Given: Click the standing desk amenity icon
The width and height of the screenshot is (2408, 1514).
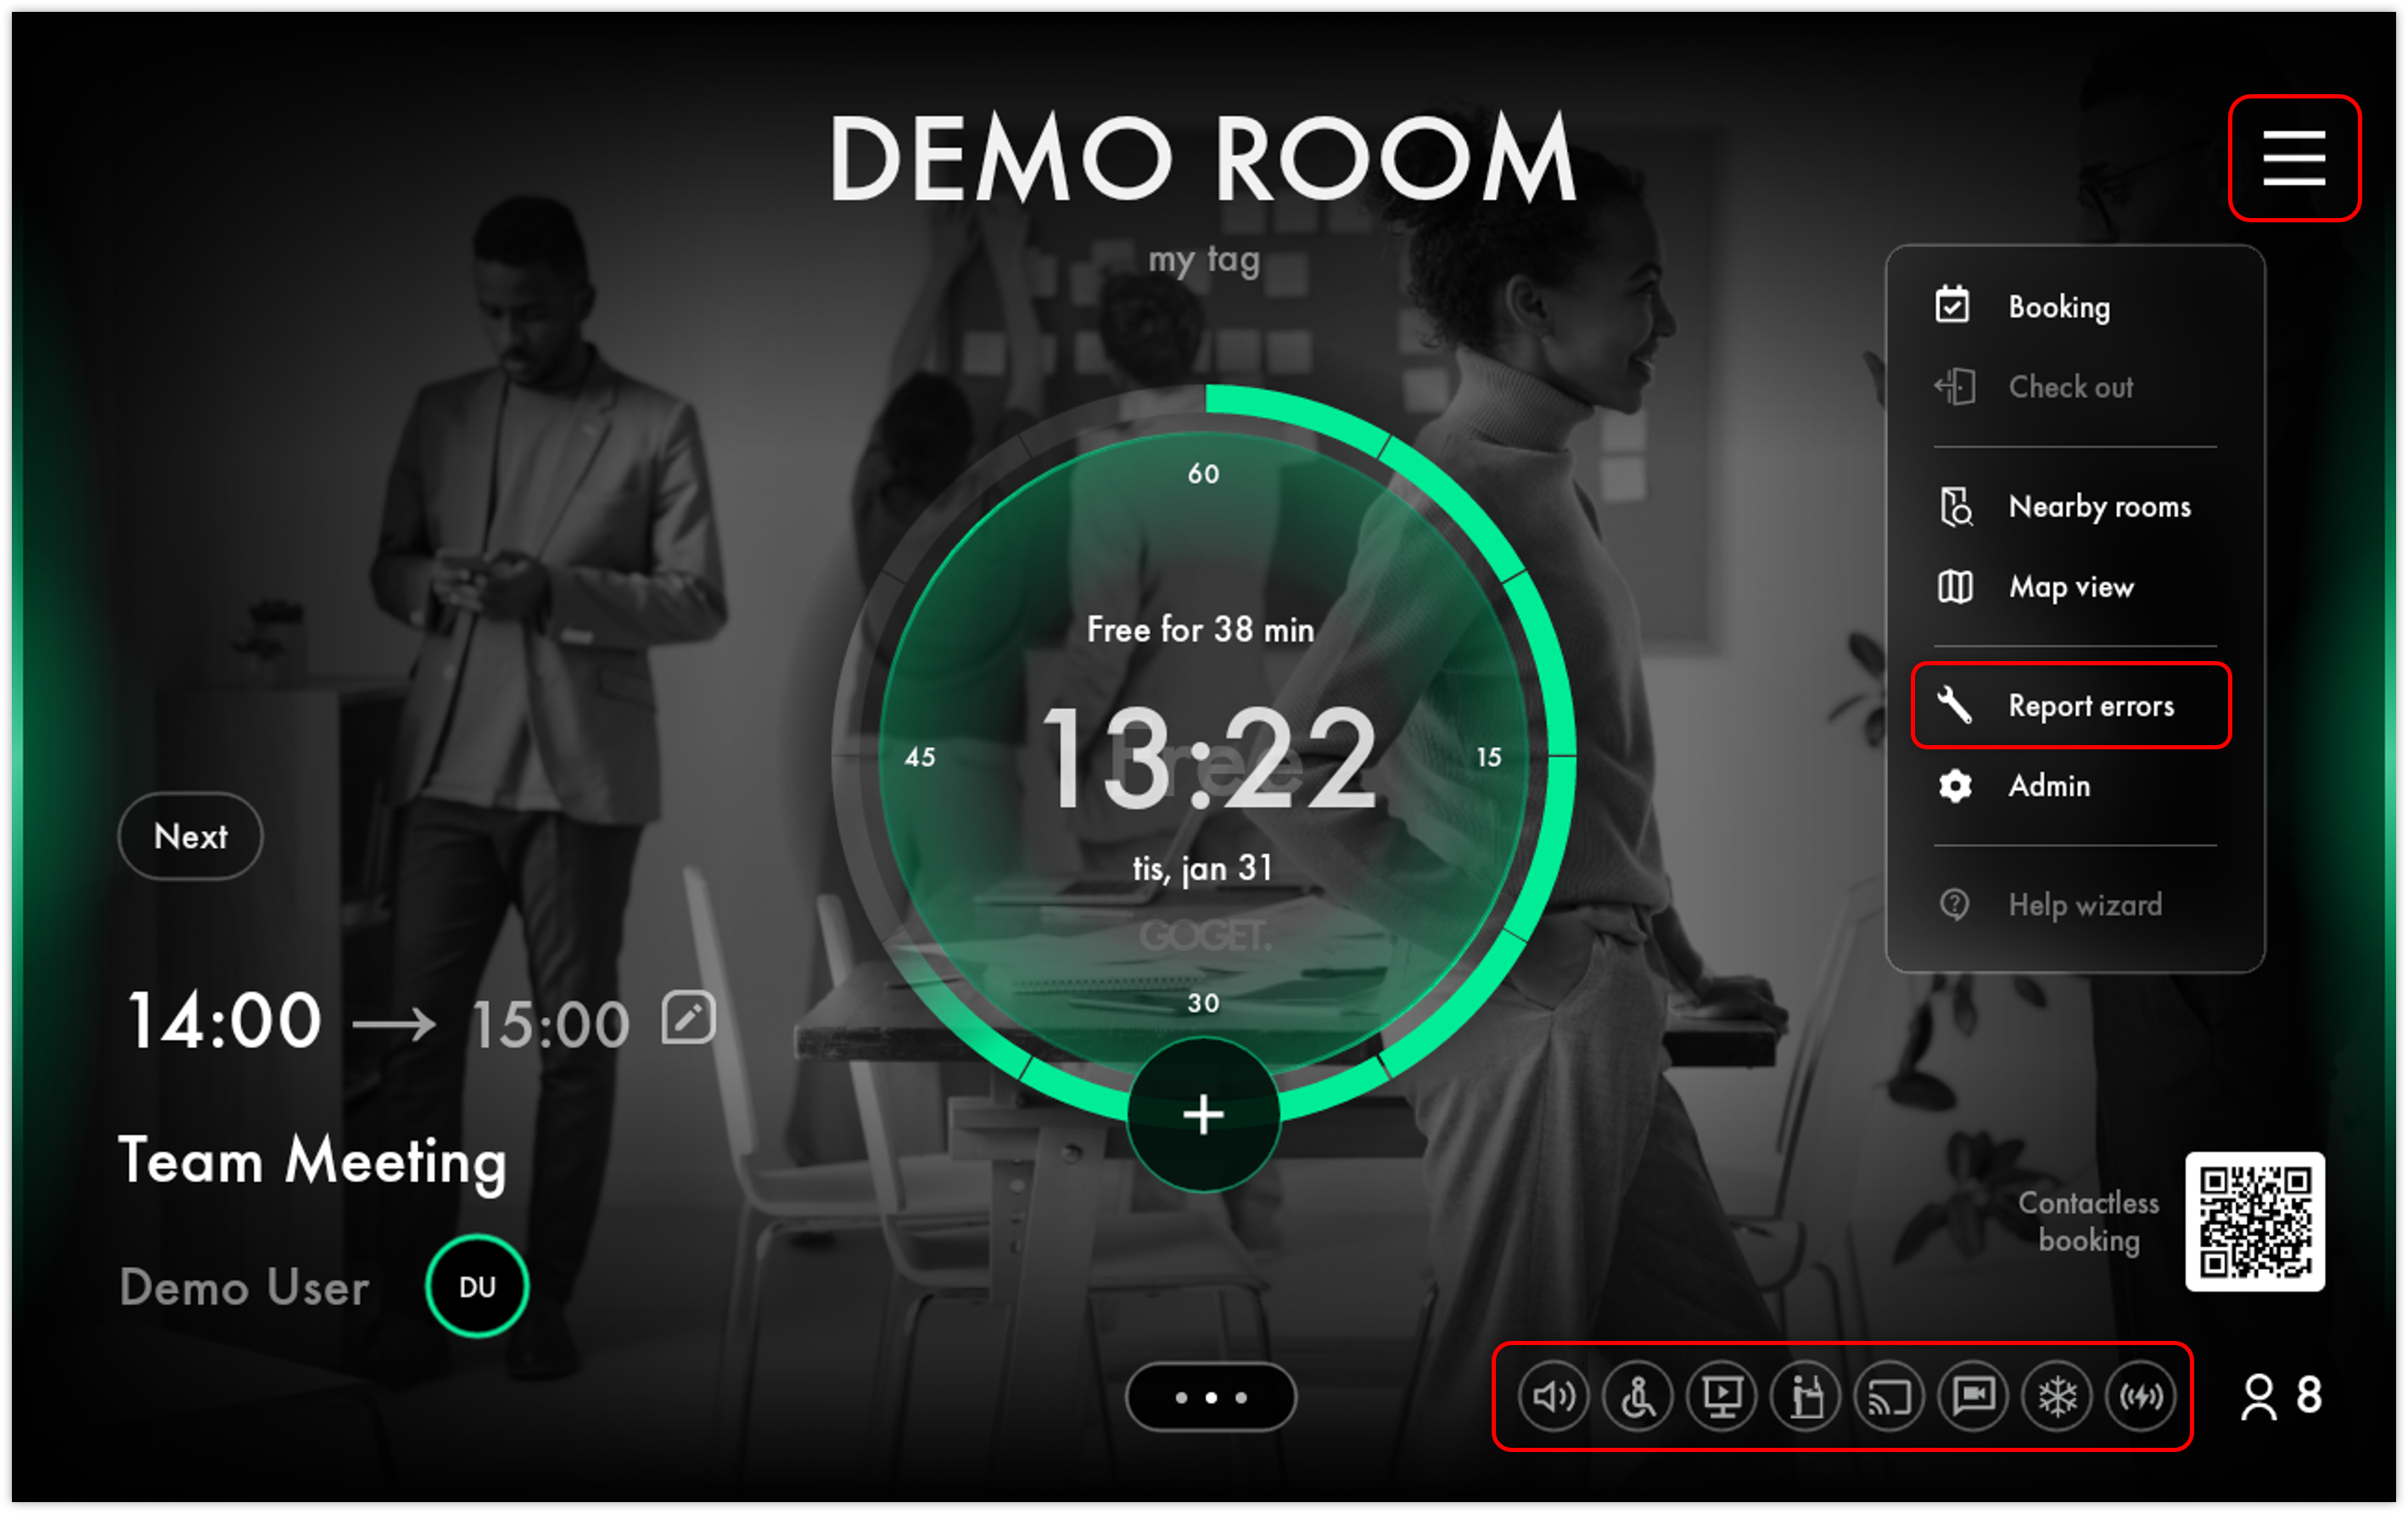Looking at the screenshot, I should pos(1806,1396).
